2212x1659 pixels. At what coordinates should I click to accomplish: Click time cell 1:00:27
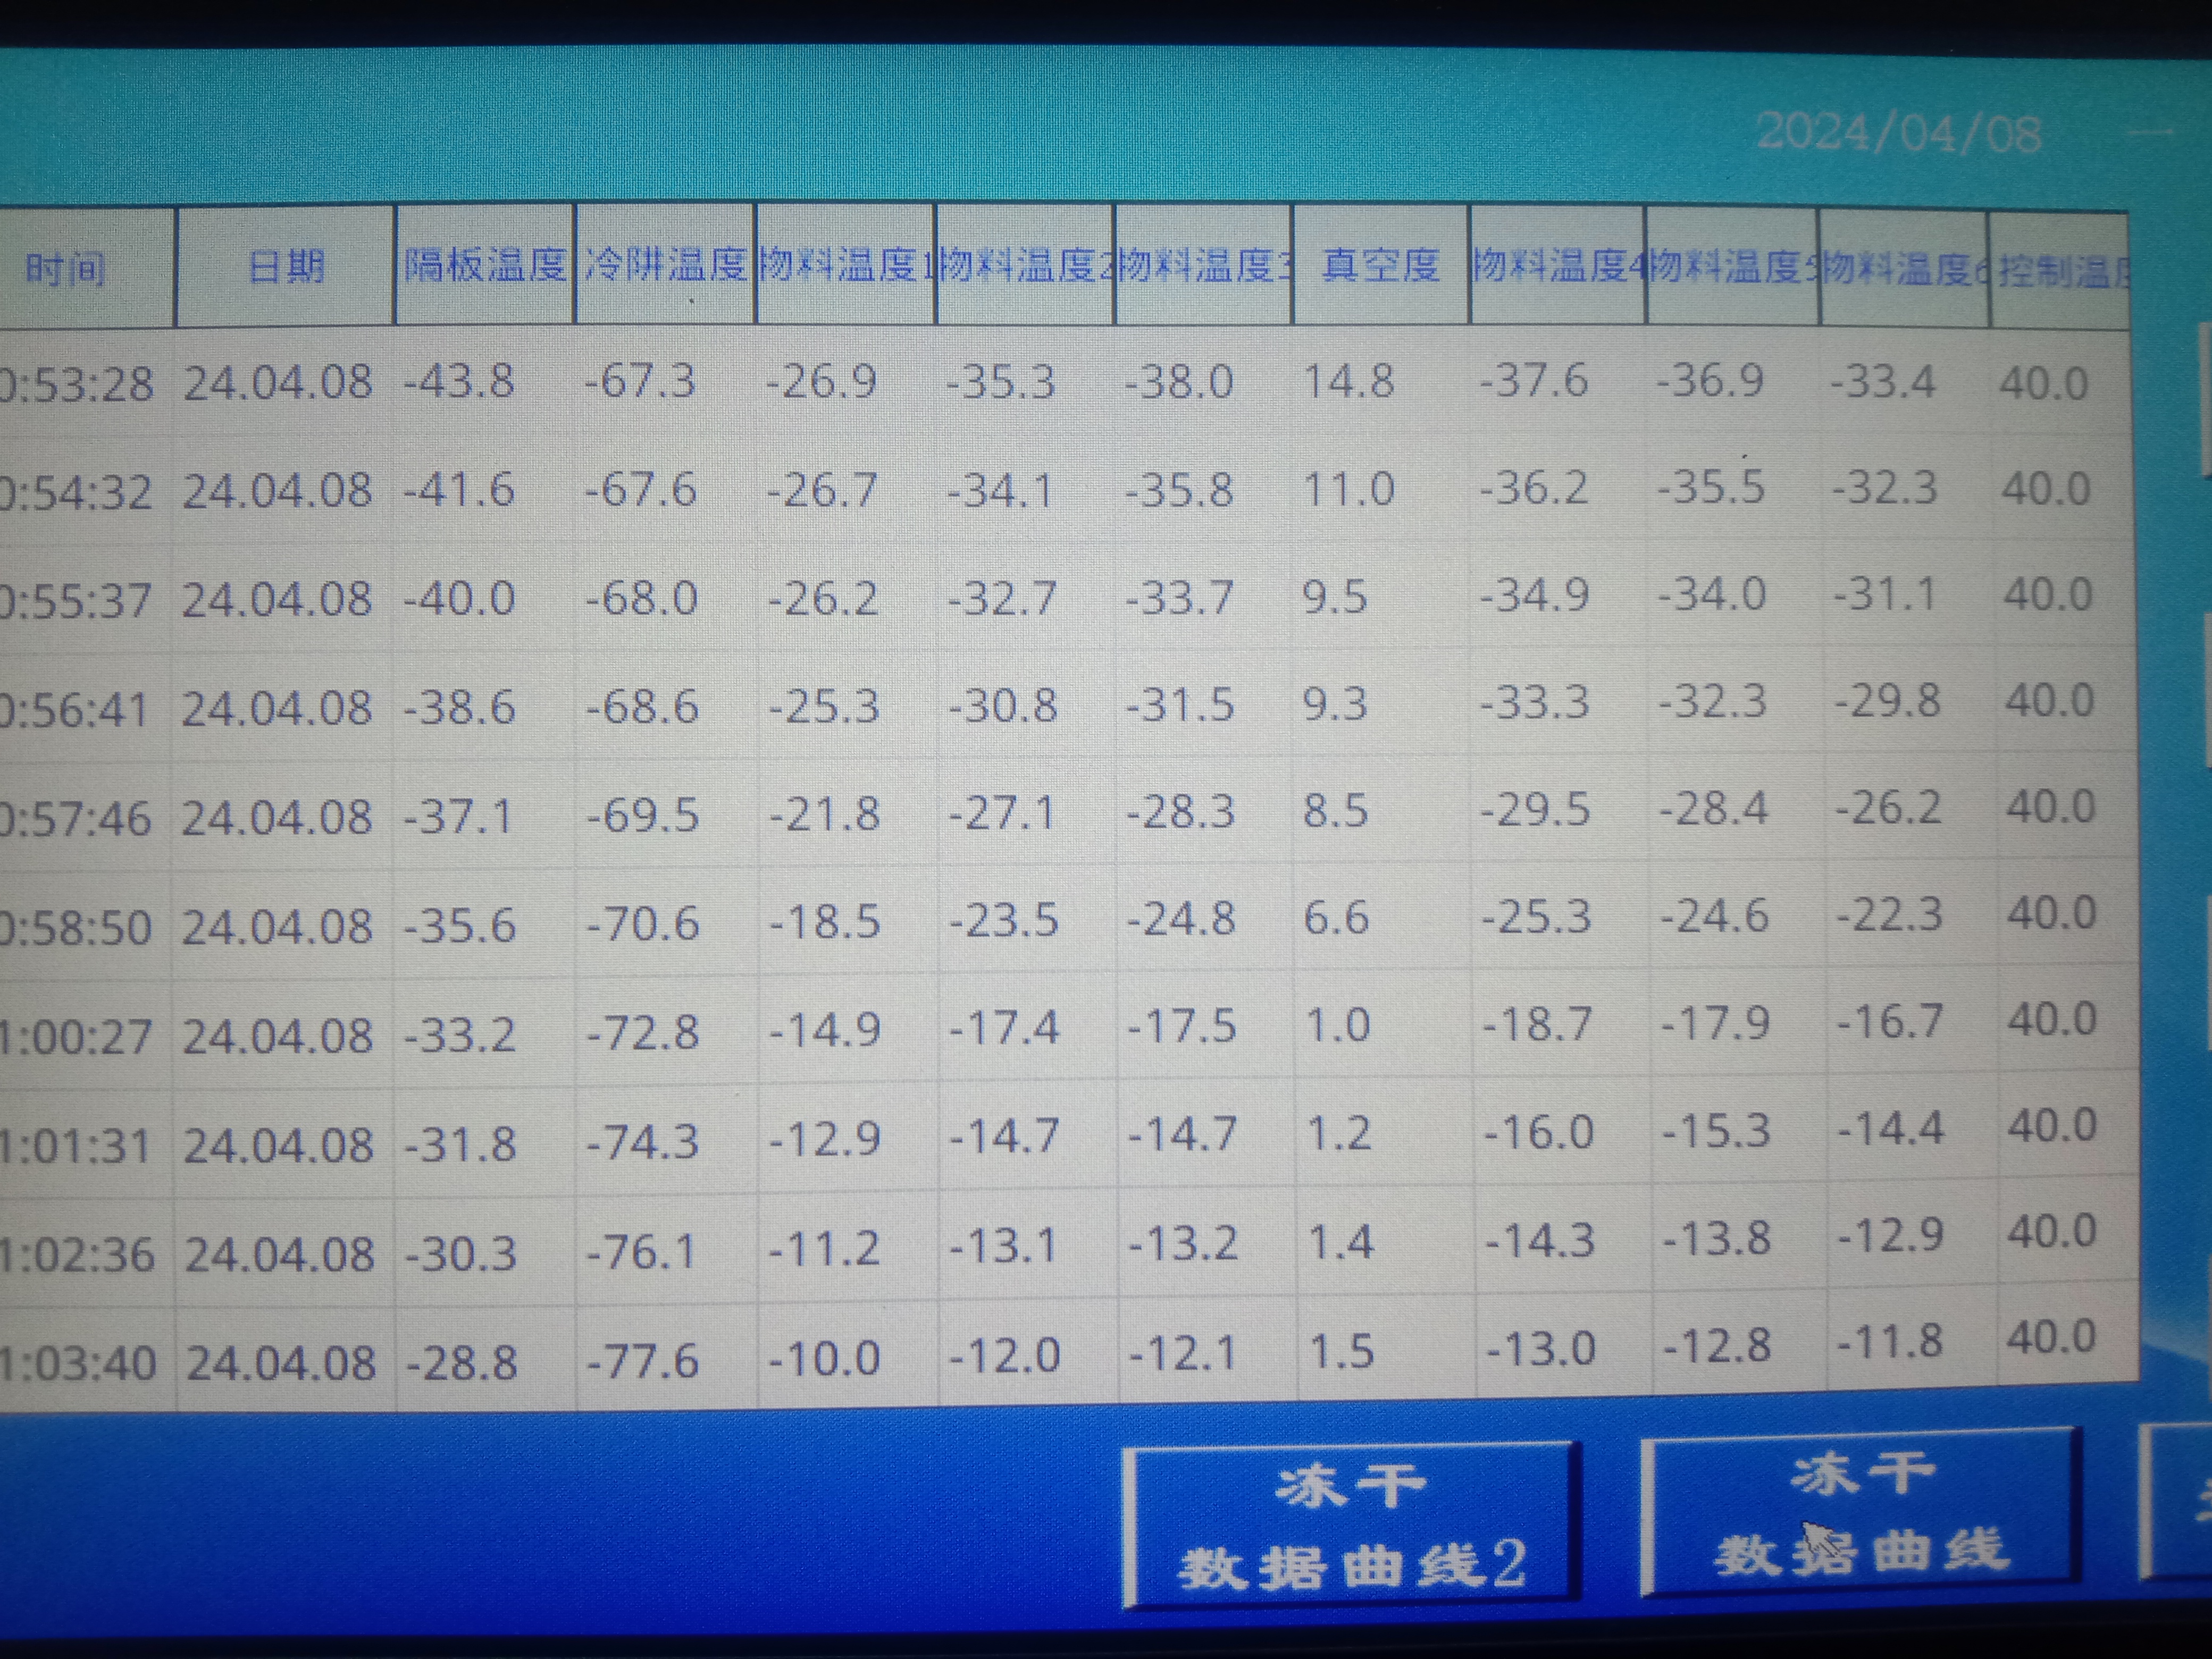pos(76,1037)
